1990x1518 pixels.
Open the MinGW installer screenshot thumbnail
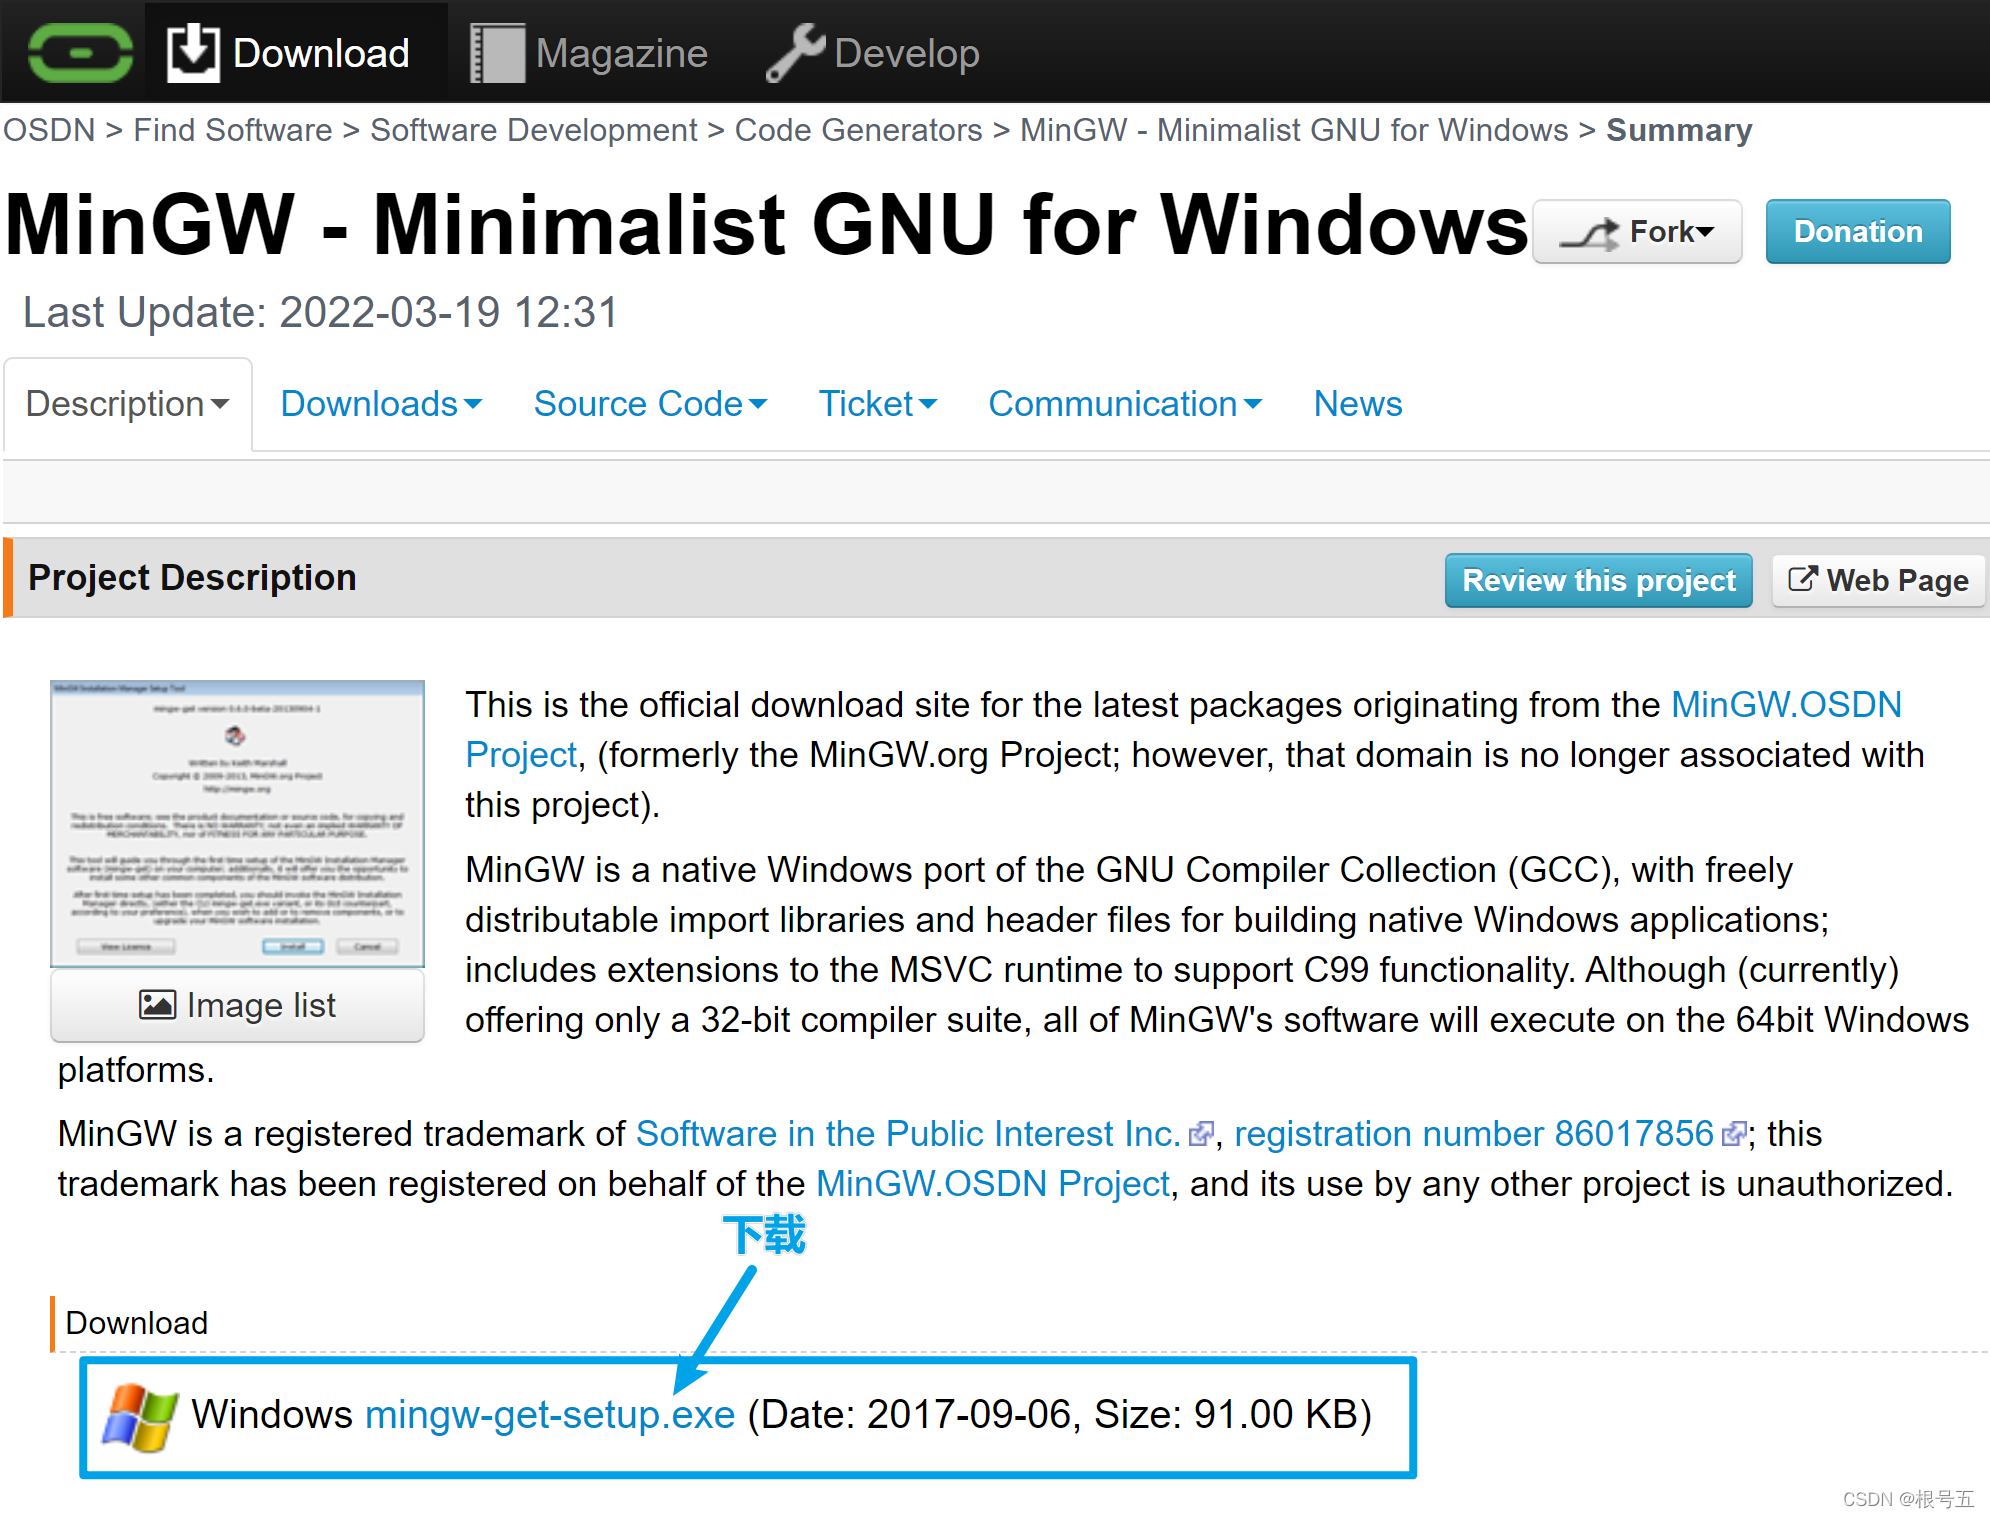[x=237, y=822]
